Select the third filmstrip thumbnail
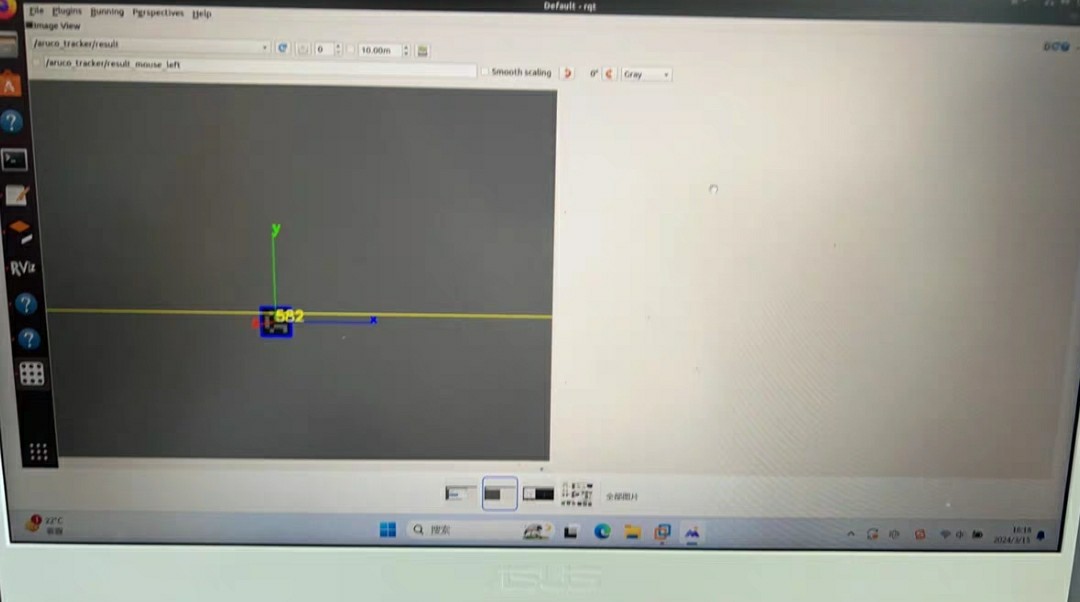1080x602 pixels. (538, 494)
